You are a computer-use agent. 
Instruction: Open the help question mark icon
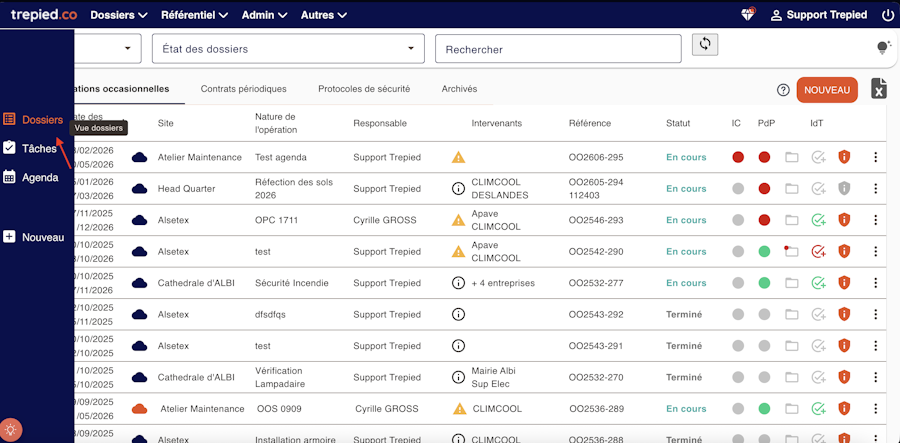click(x=783, y=90)
